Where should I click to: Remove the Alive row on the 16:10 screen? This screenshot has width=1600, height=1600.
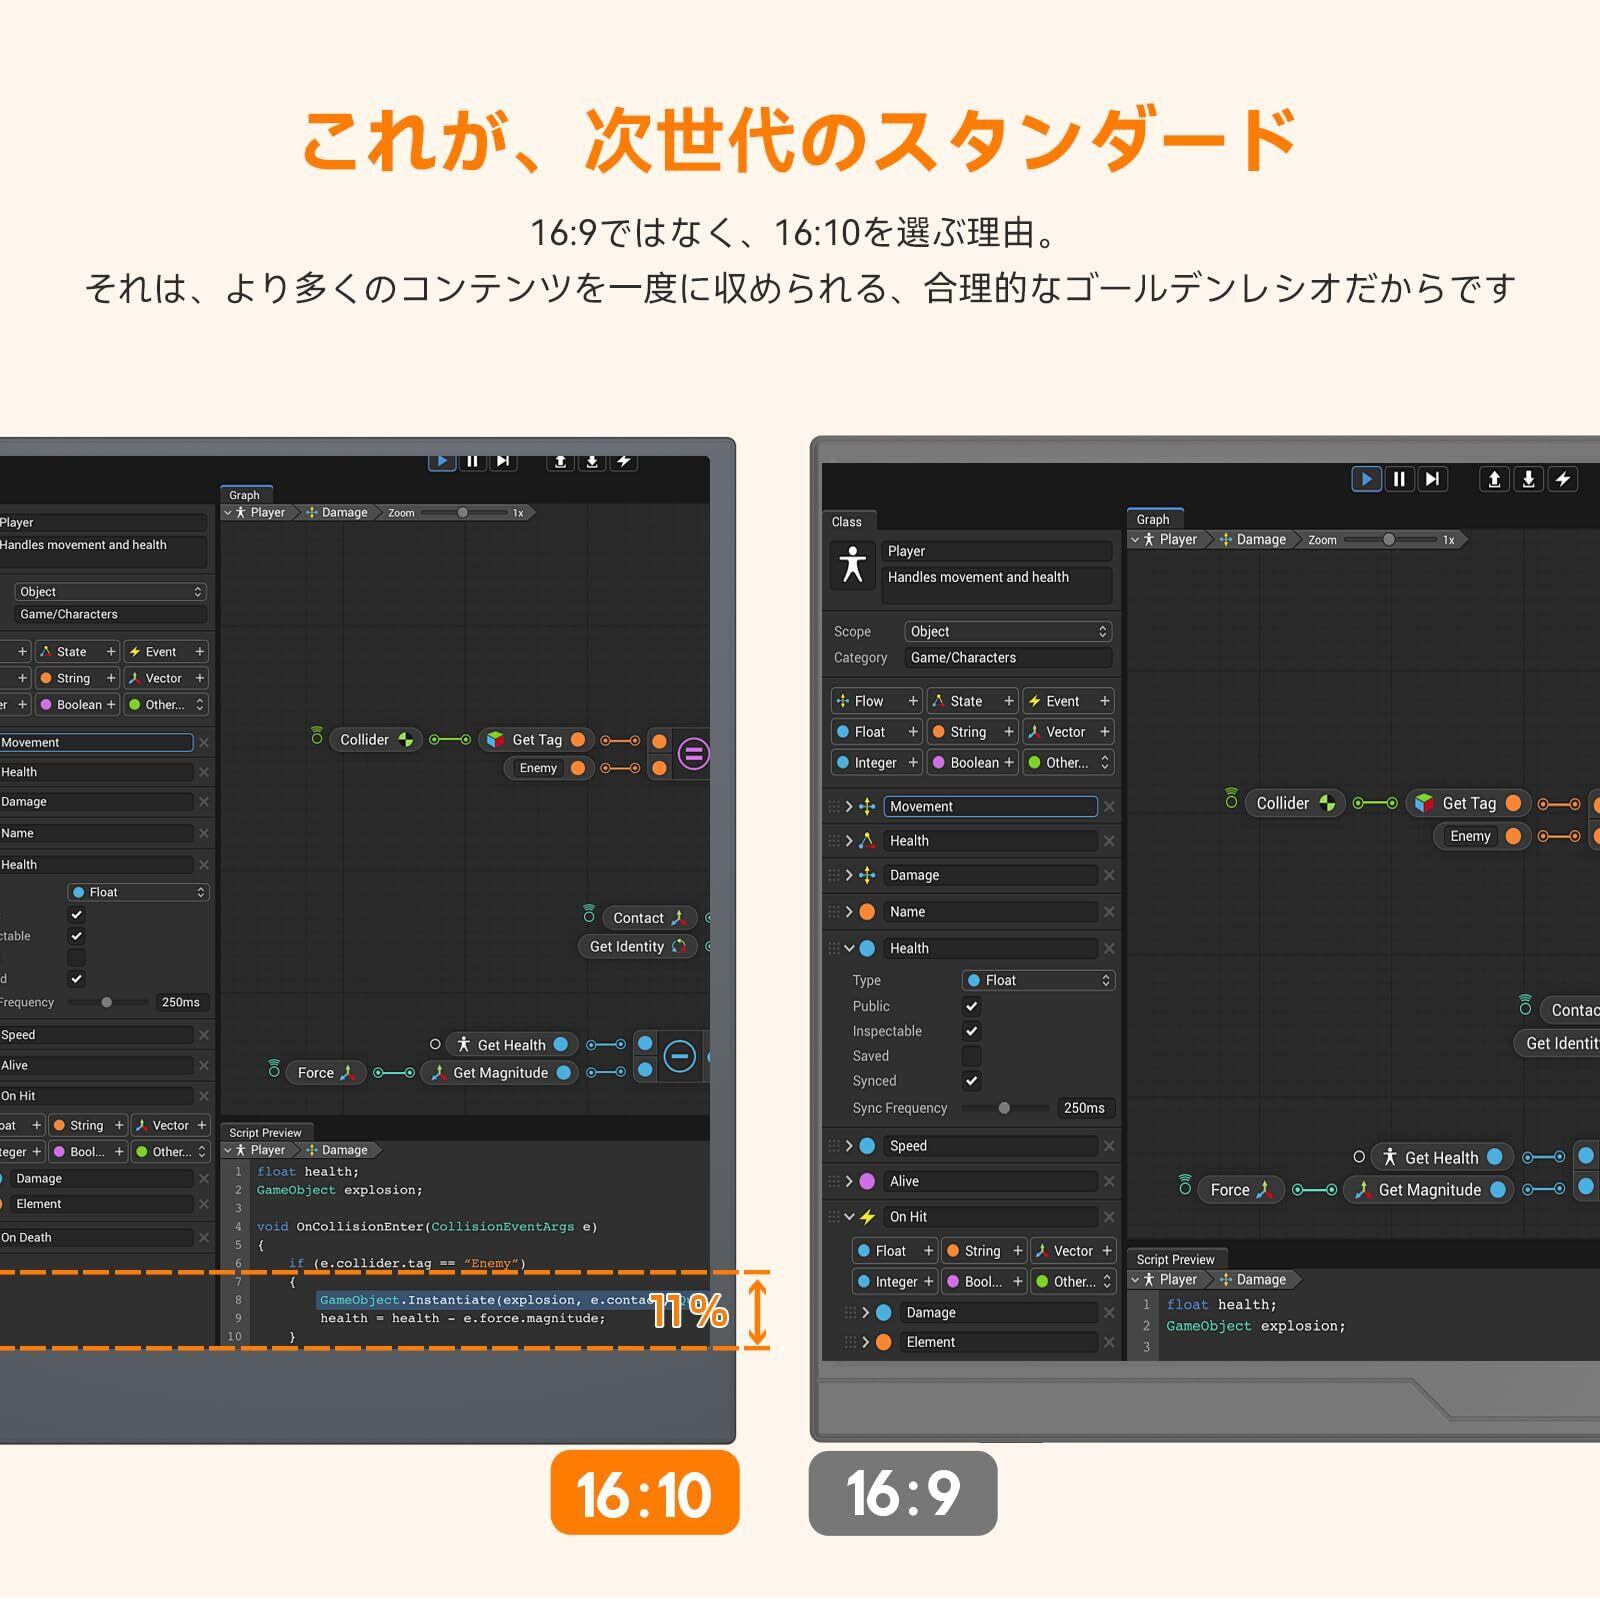pyautogui.click(x=204, y=1066)
